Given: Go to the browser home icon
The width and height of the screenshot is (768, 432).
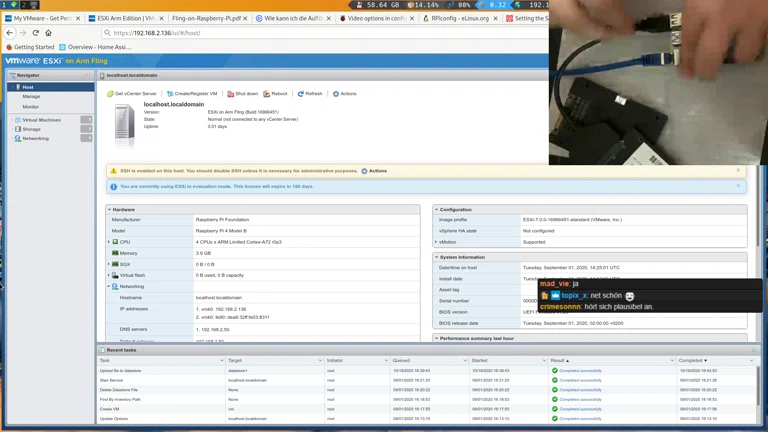Looking at the screenshot, I should tap(48, 33).
